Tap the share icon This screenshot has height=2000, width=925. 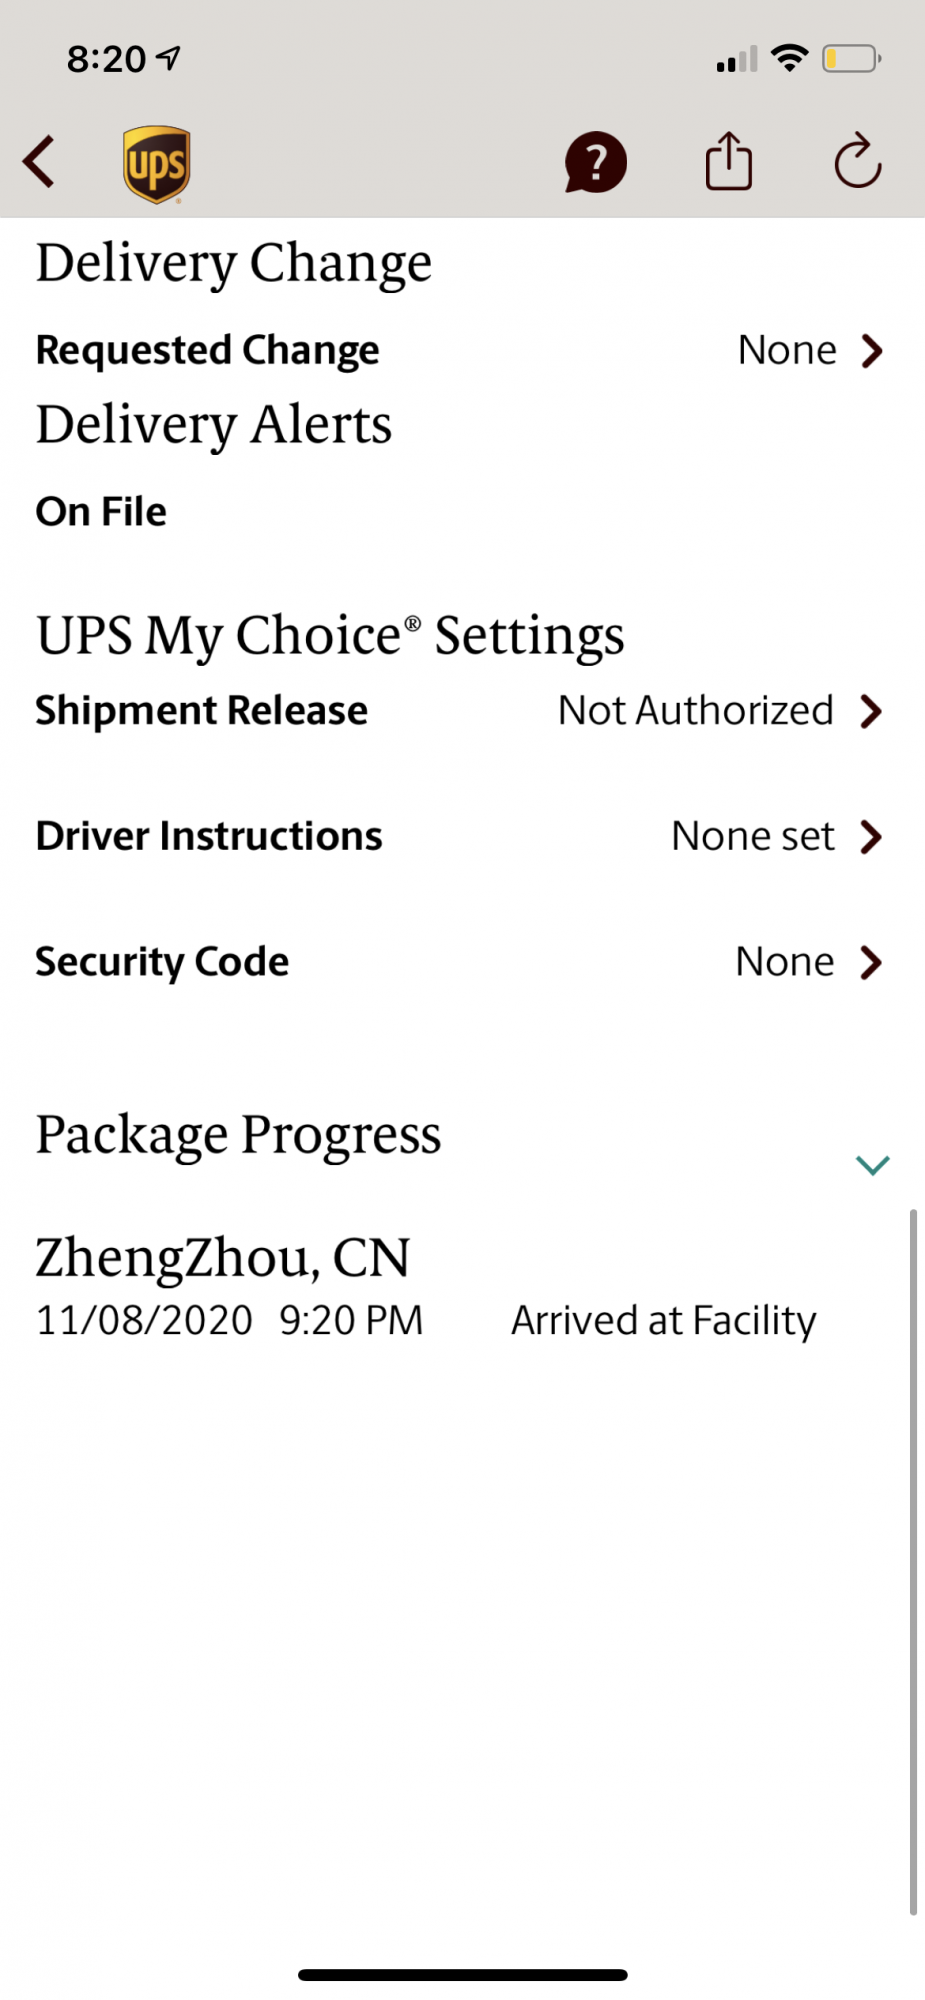pyautogui.click(x=729, y=161)
